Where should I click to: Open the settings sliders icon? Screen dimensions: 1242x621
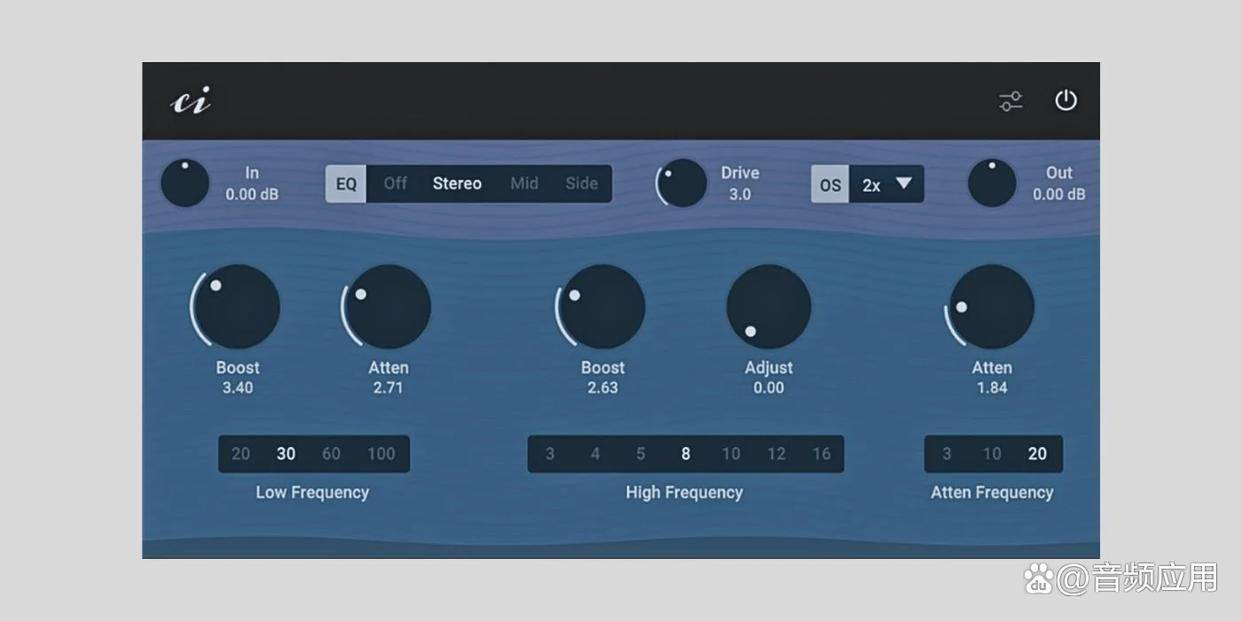click(1011, 101)
